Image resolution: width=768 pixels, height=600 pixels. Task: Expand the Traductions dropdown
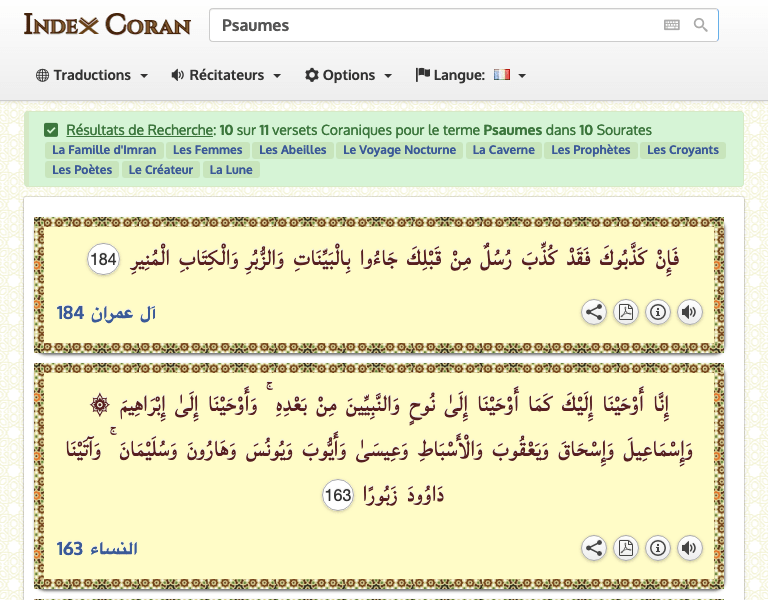pos(92,75)
